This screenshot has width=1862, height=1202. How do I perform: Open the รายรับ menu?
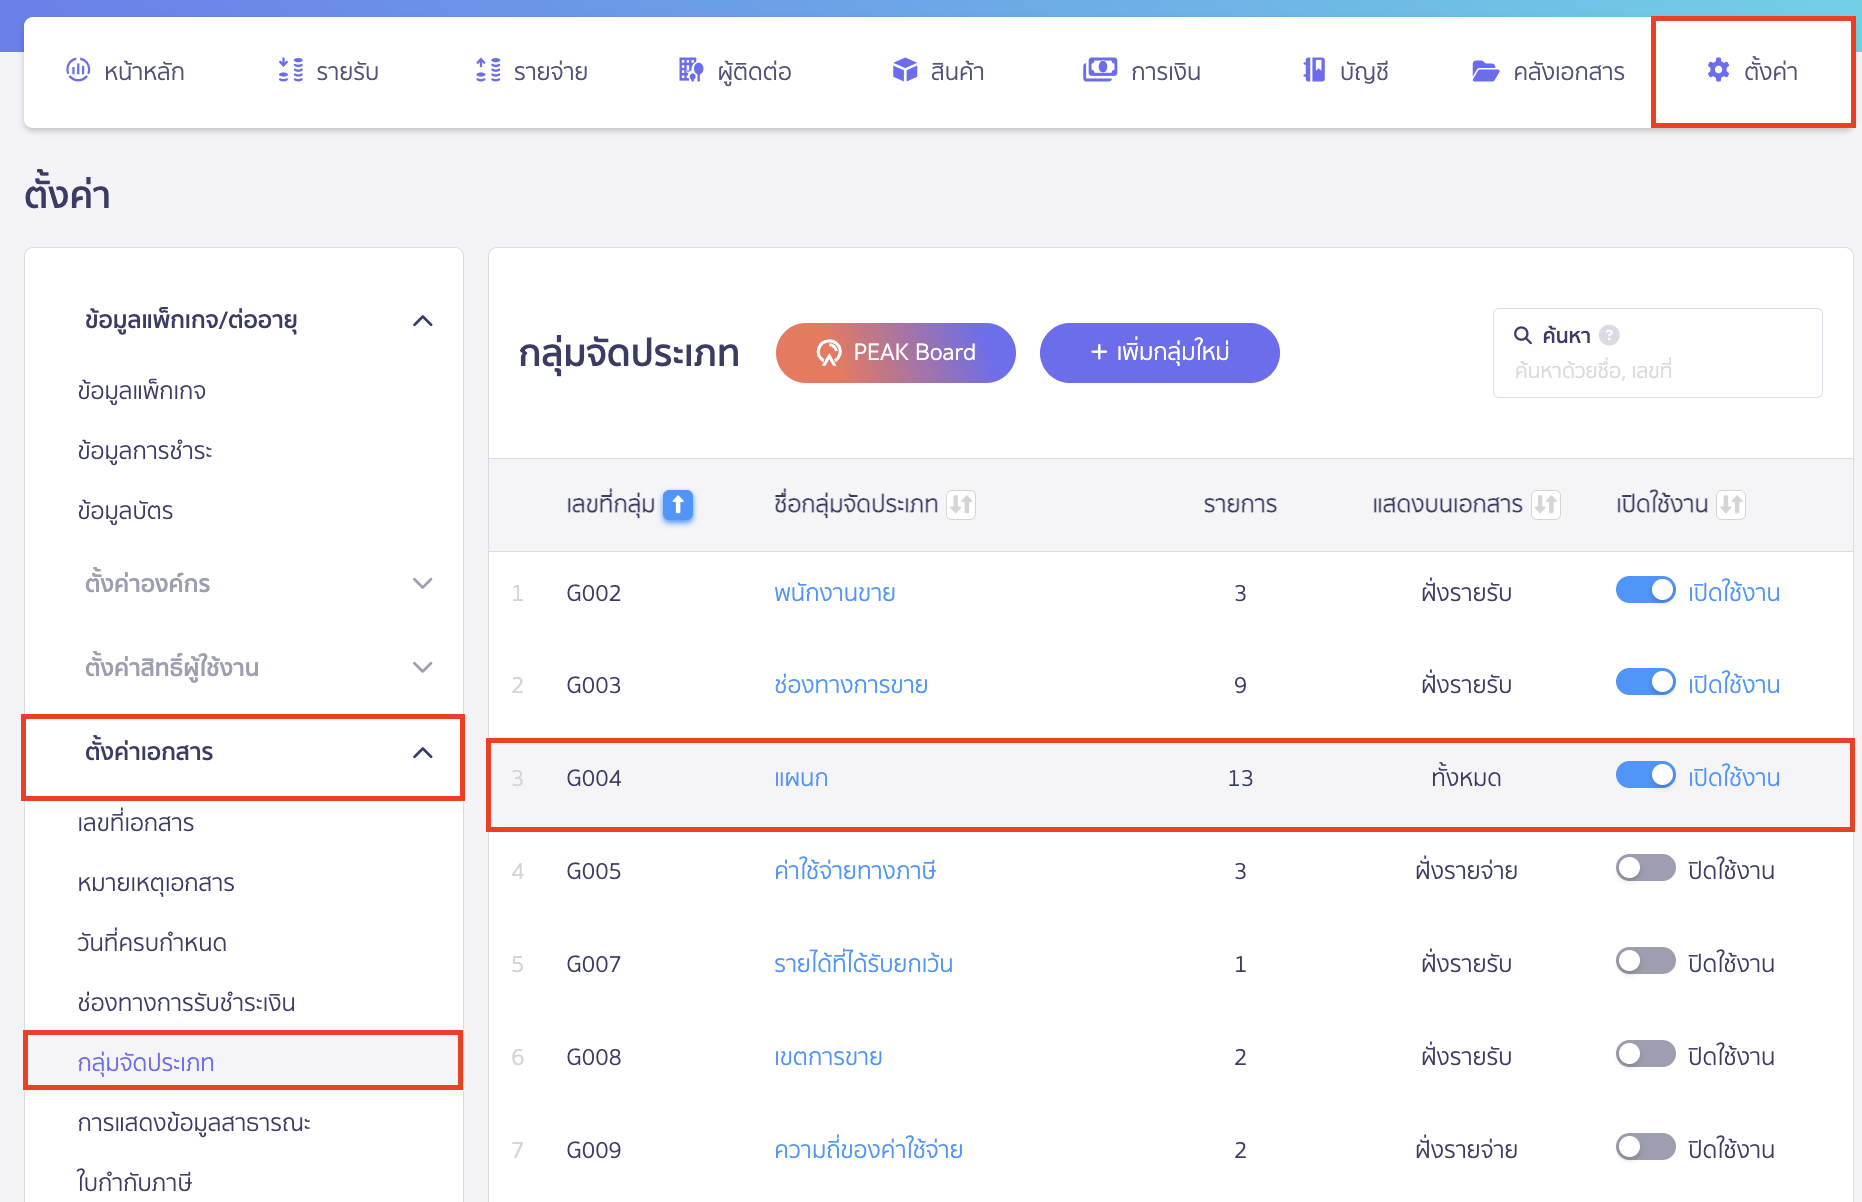pyautogui.click(x=328, y=71)
